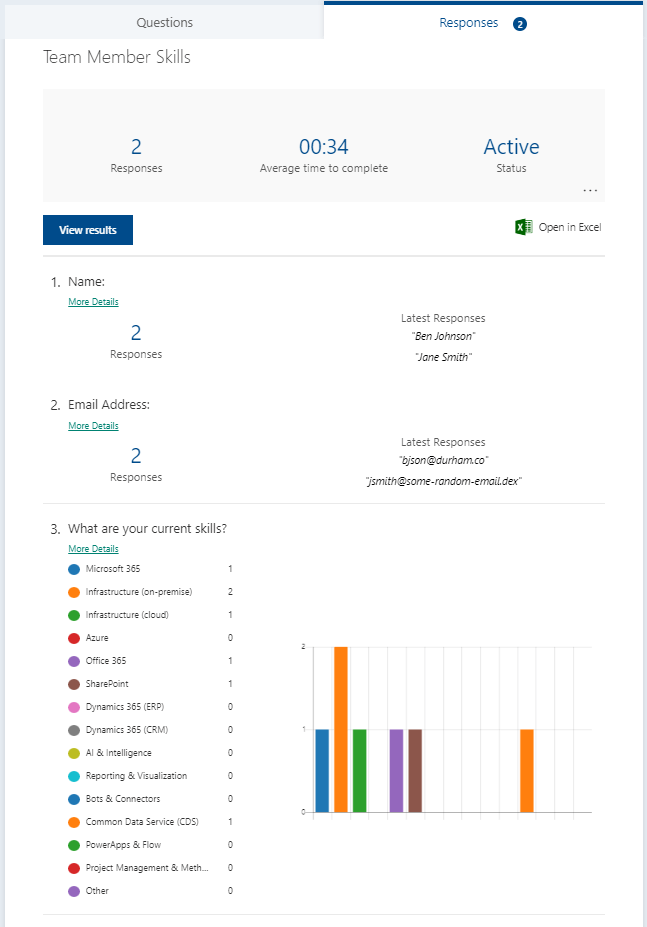647x927 pixels.
Task: Click the purple Office 365 bar in chart
Action: pos(396,770)
